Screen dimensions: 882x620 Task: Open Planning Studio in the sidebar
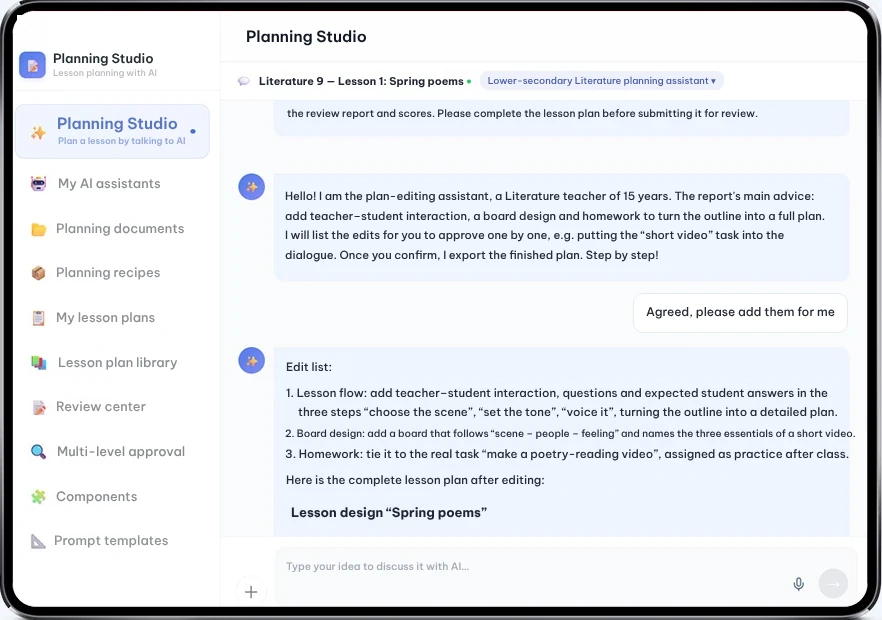click(112, 132)
